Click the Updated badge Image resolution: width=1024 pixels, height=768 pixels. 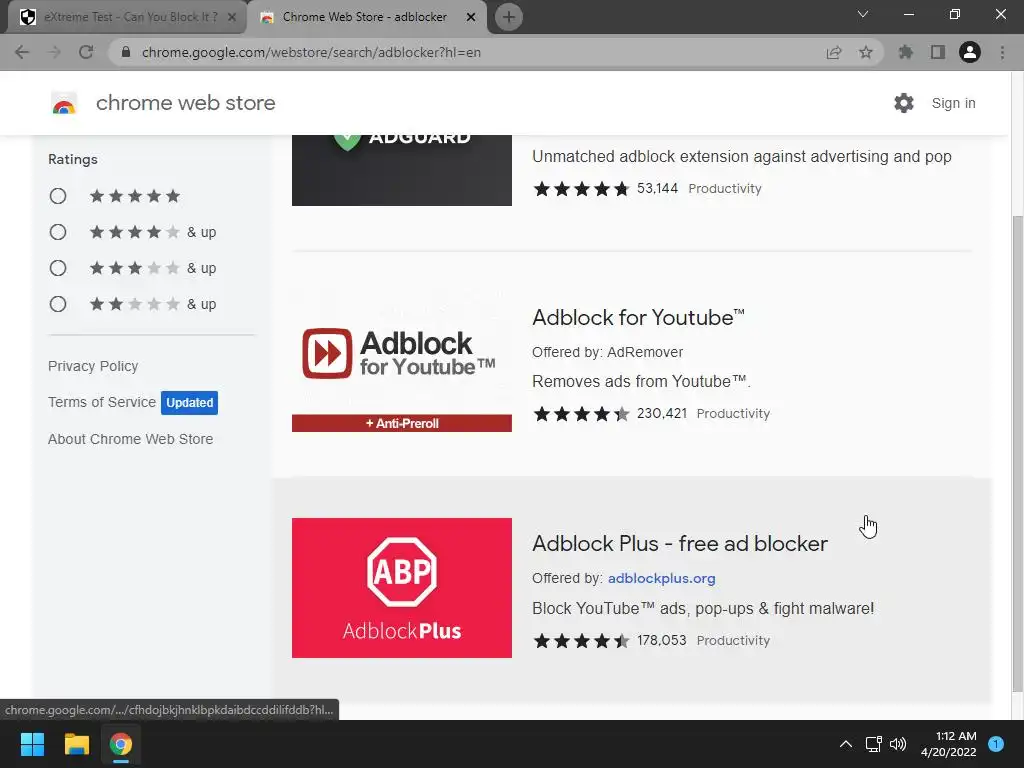click(189, 403)
